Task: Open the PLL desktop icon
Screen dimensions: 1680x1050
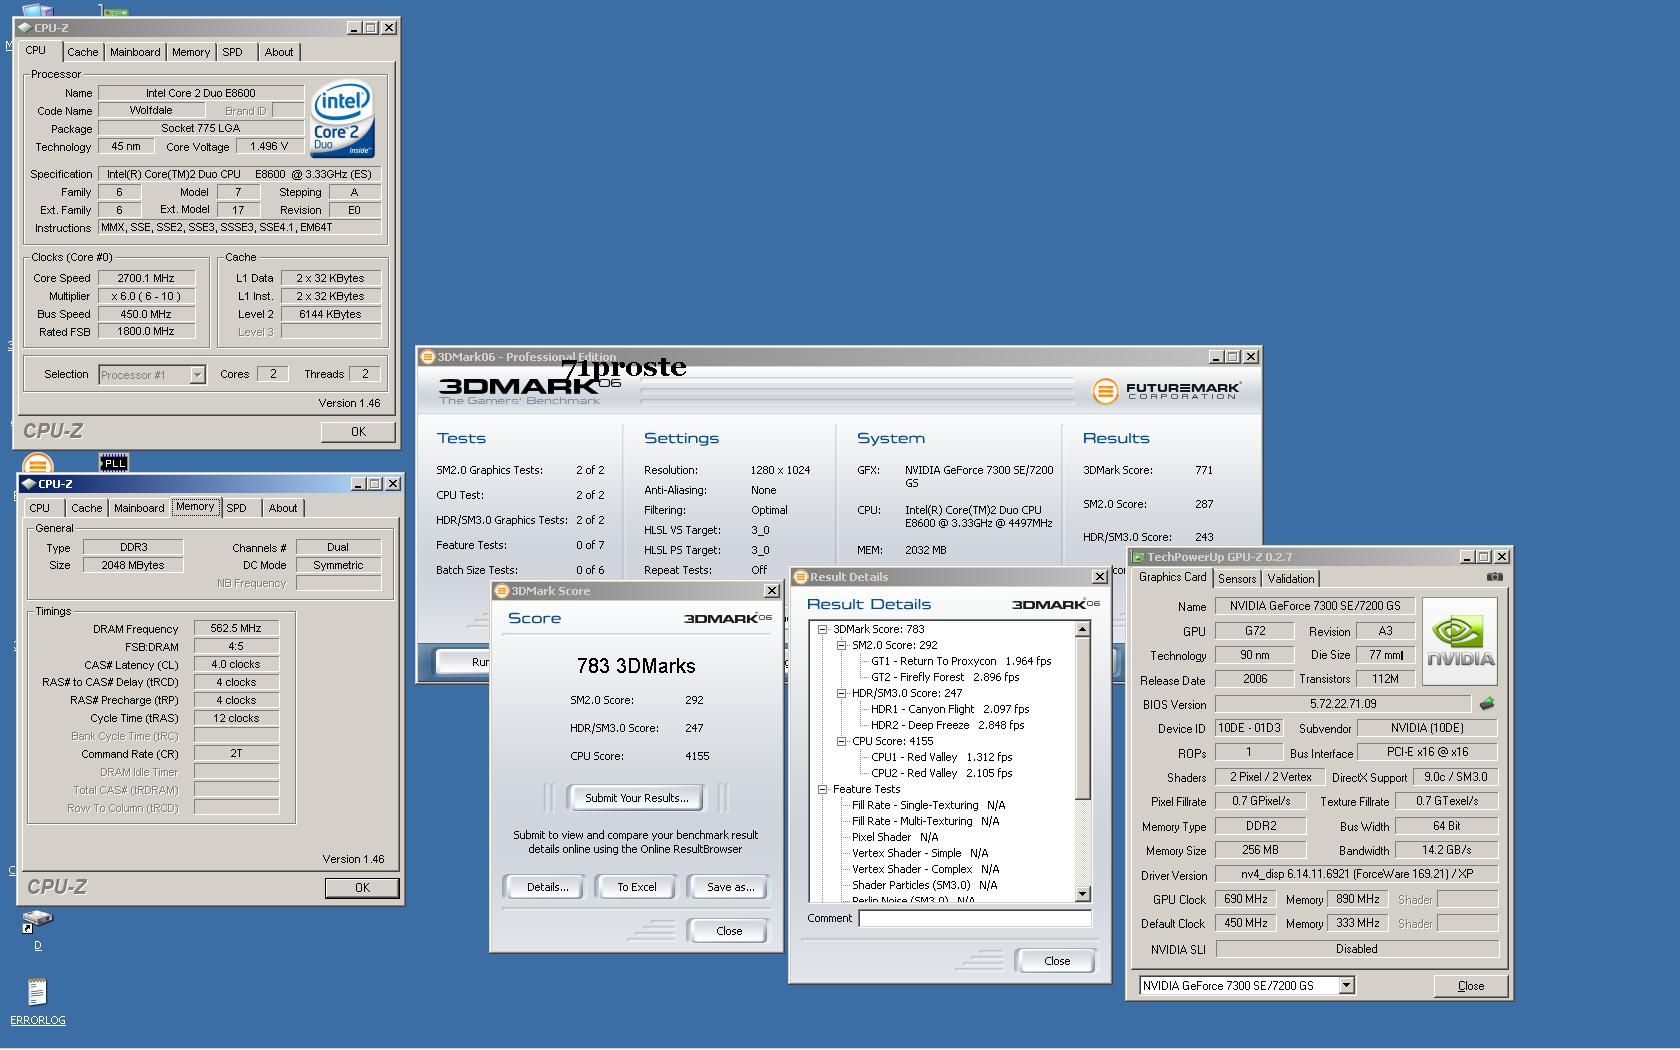Action: 114,462
